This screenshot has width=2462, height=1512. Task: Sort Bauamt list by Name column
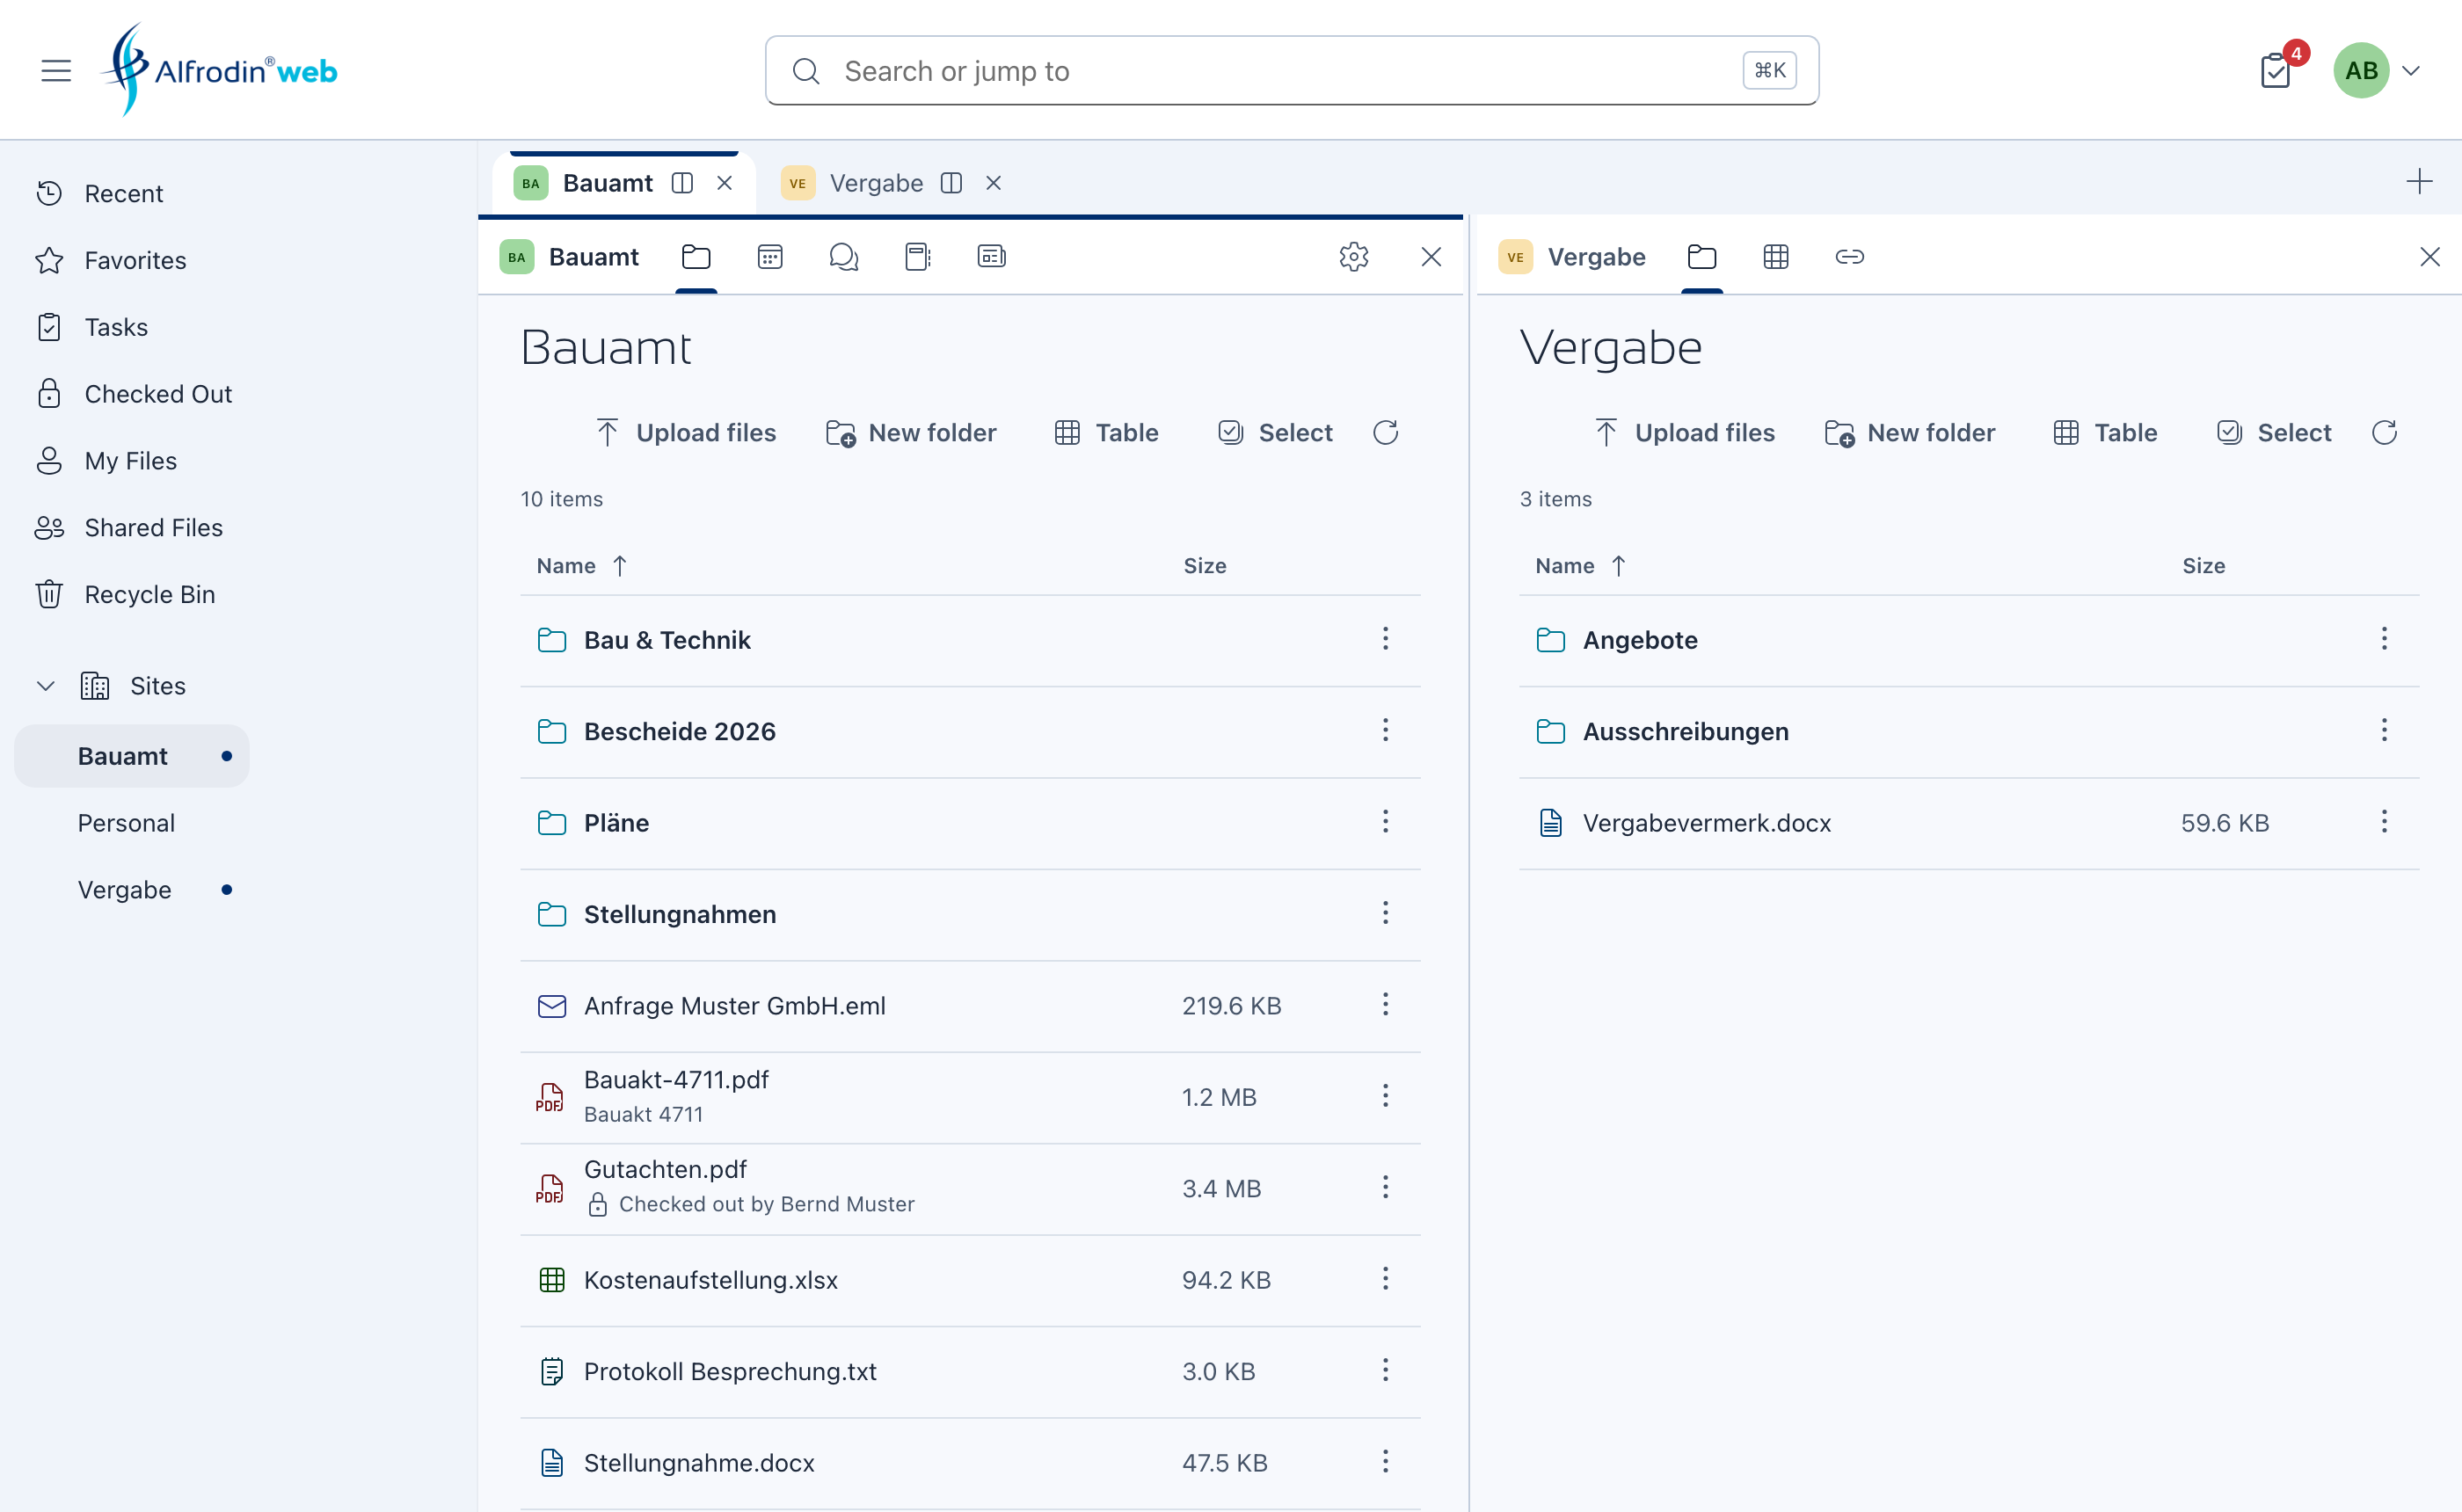click(x=582, y=565)
